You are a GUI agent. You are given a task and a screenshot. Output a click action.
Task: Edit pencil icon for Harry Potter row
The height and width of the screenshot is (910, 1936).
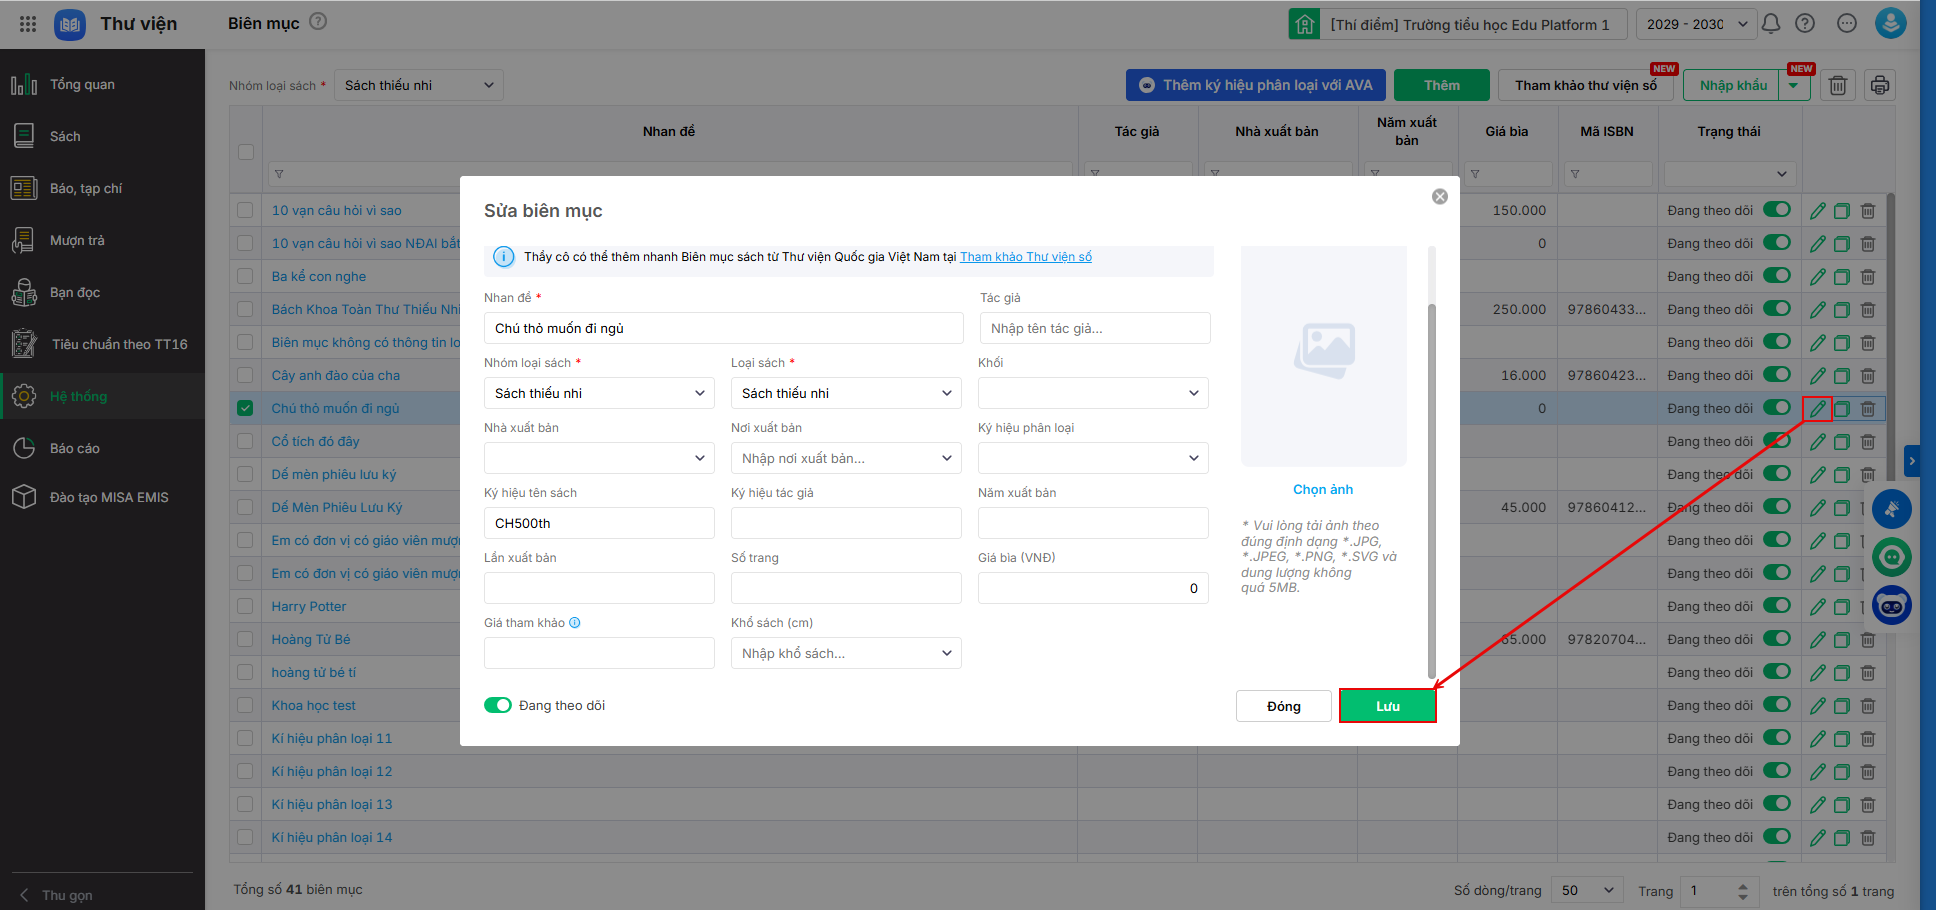coord(1818,607)
